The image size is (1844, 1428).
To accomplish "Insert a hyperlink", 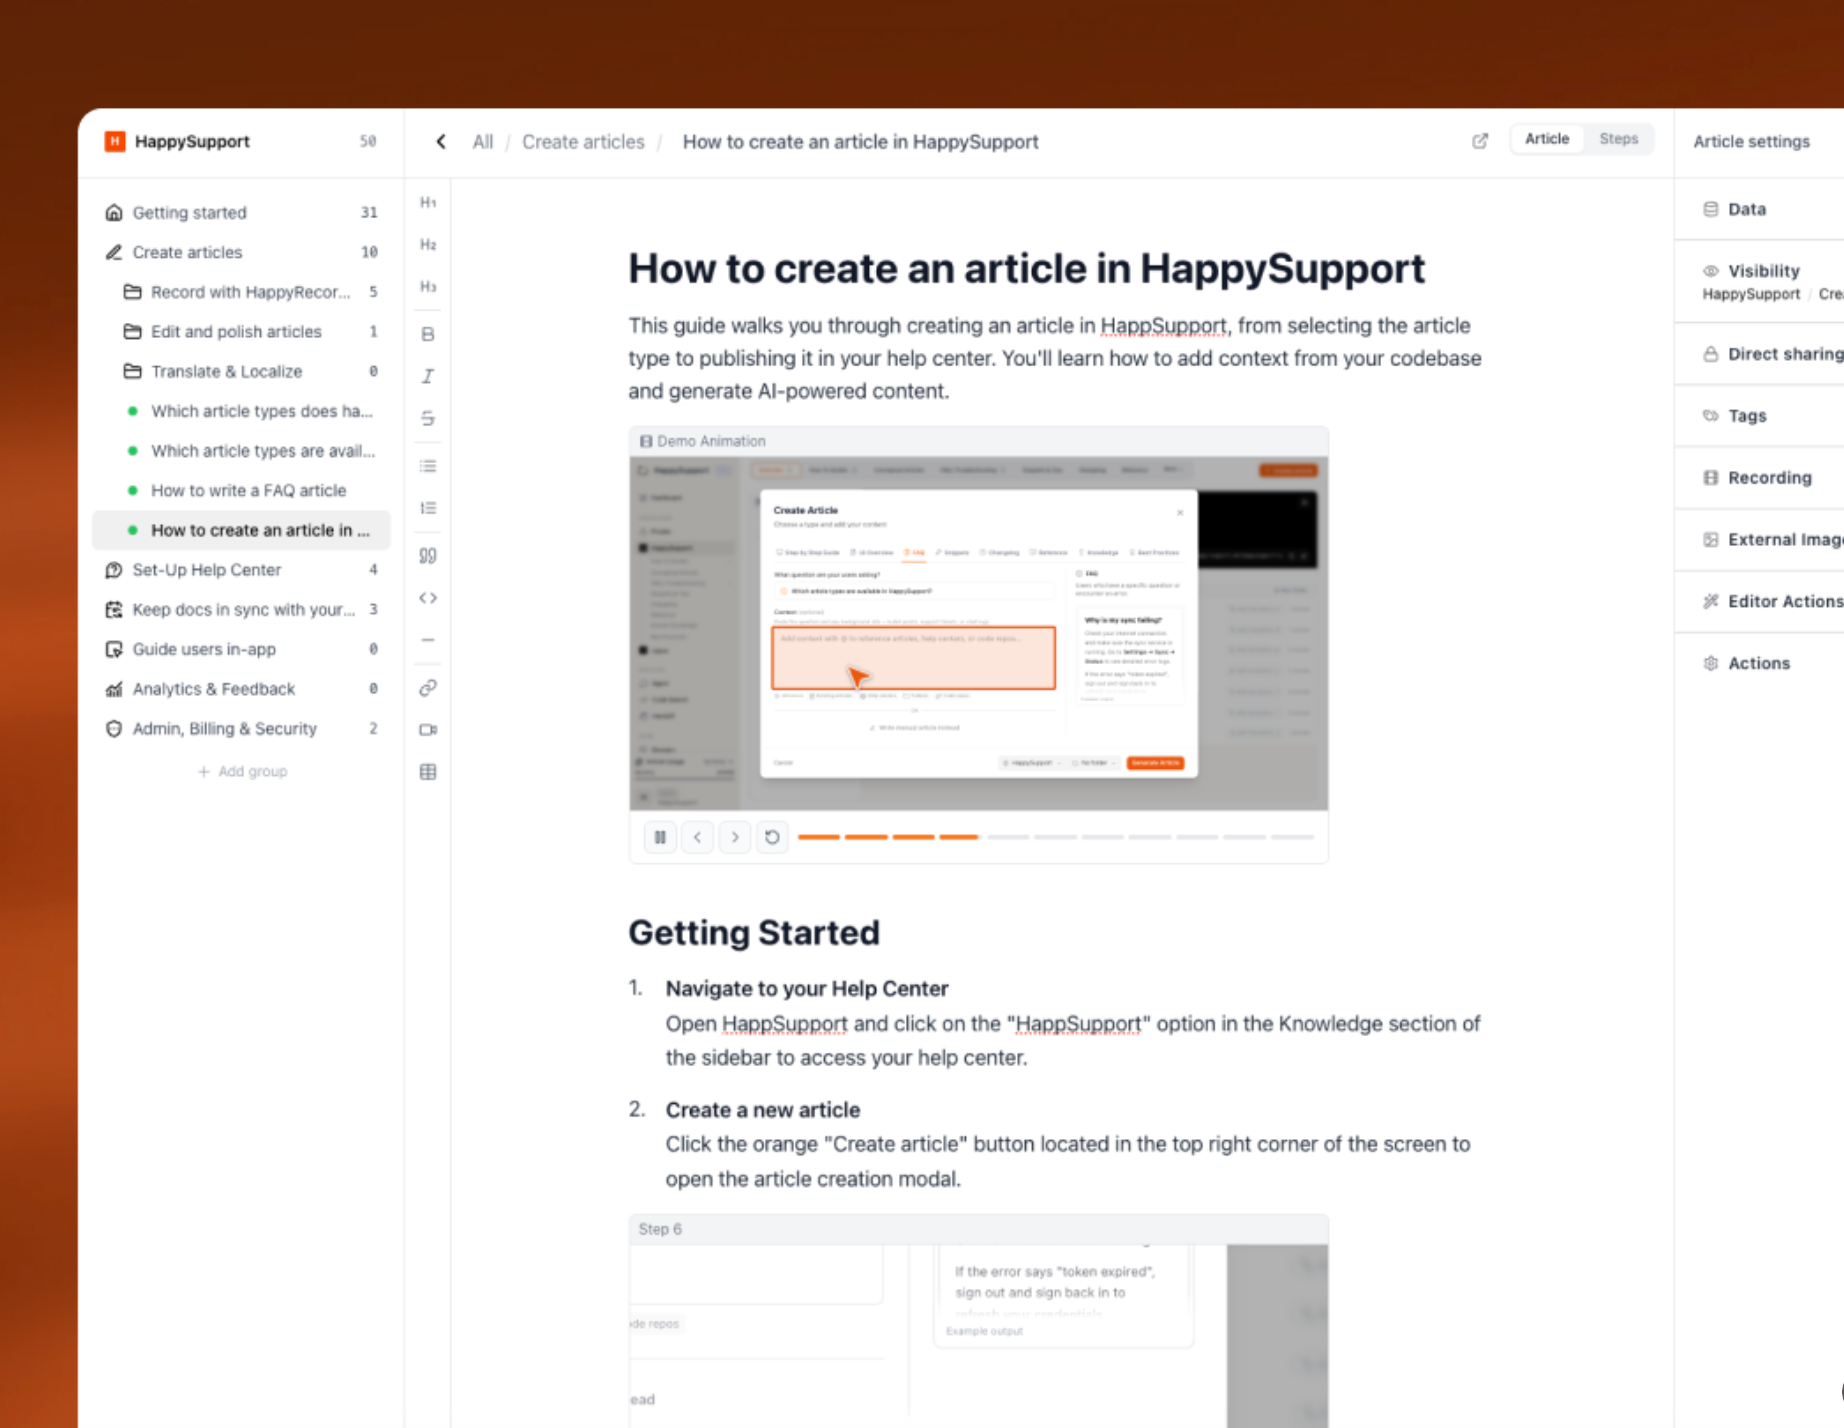I will [x=428, y=688].
